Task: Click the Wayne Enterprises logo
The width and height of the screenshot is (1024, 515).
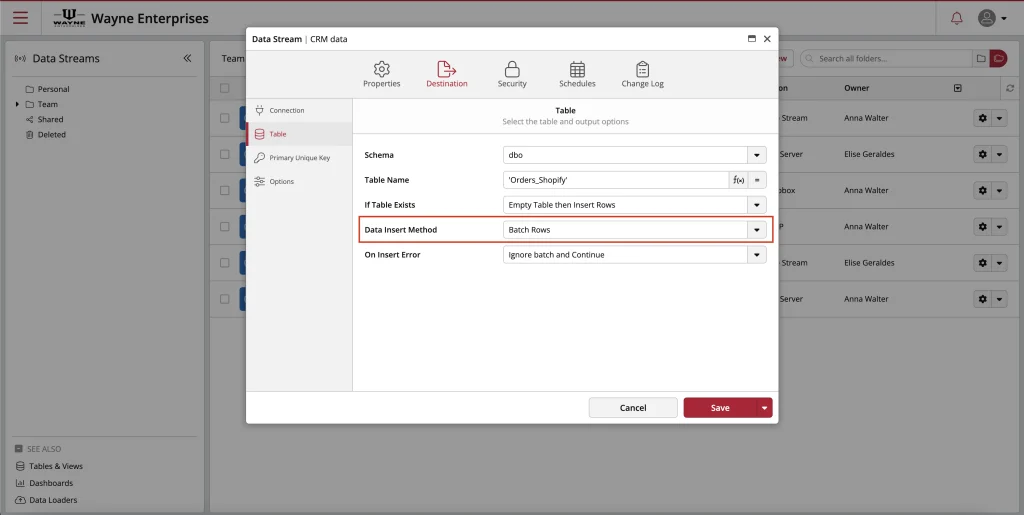Action: (69, 18)
